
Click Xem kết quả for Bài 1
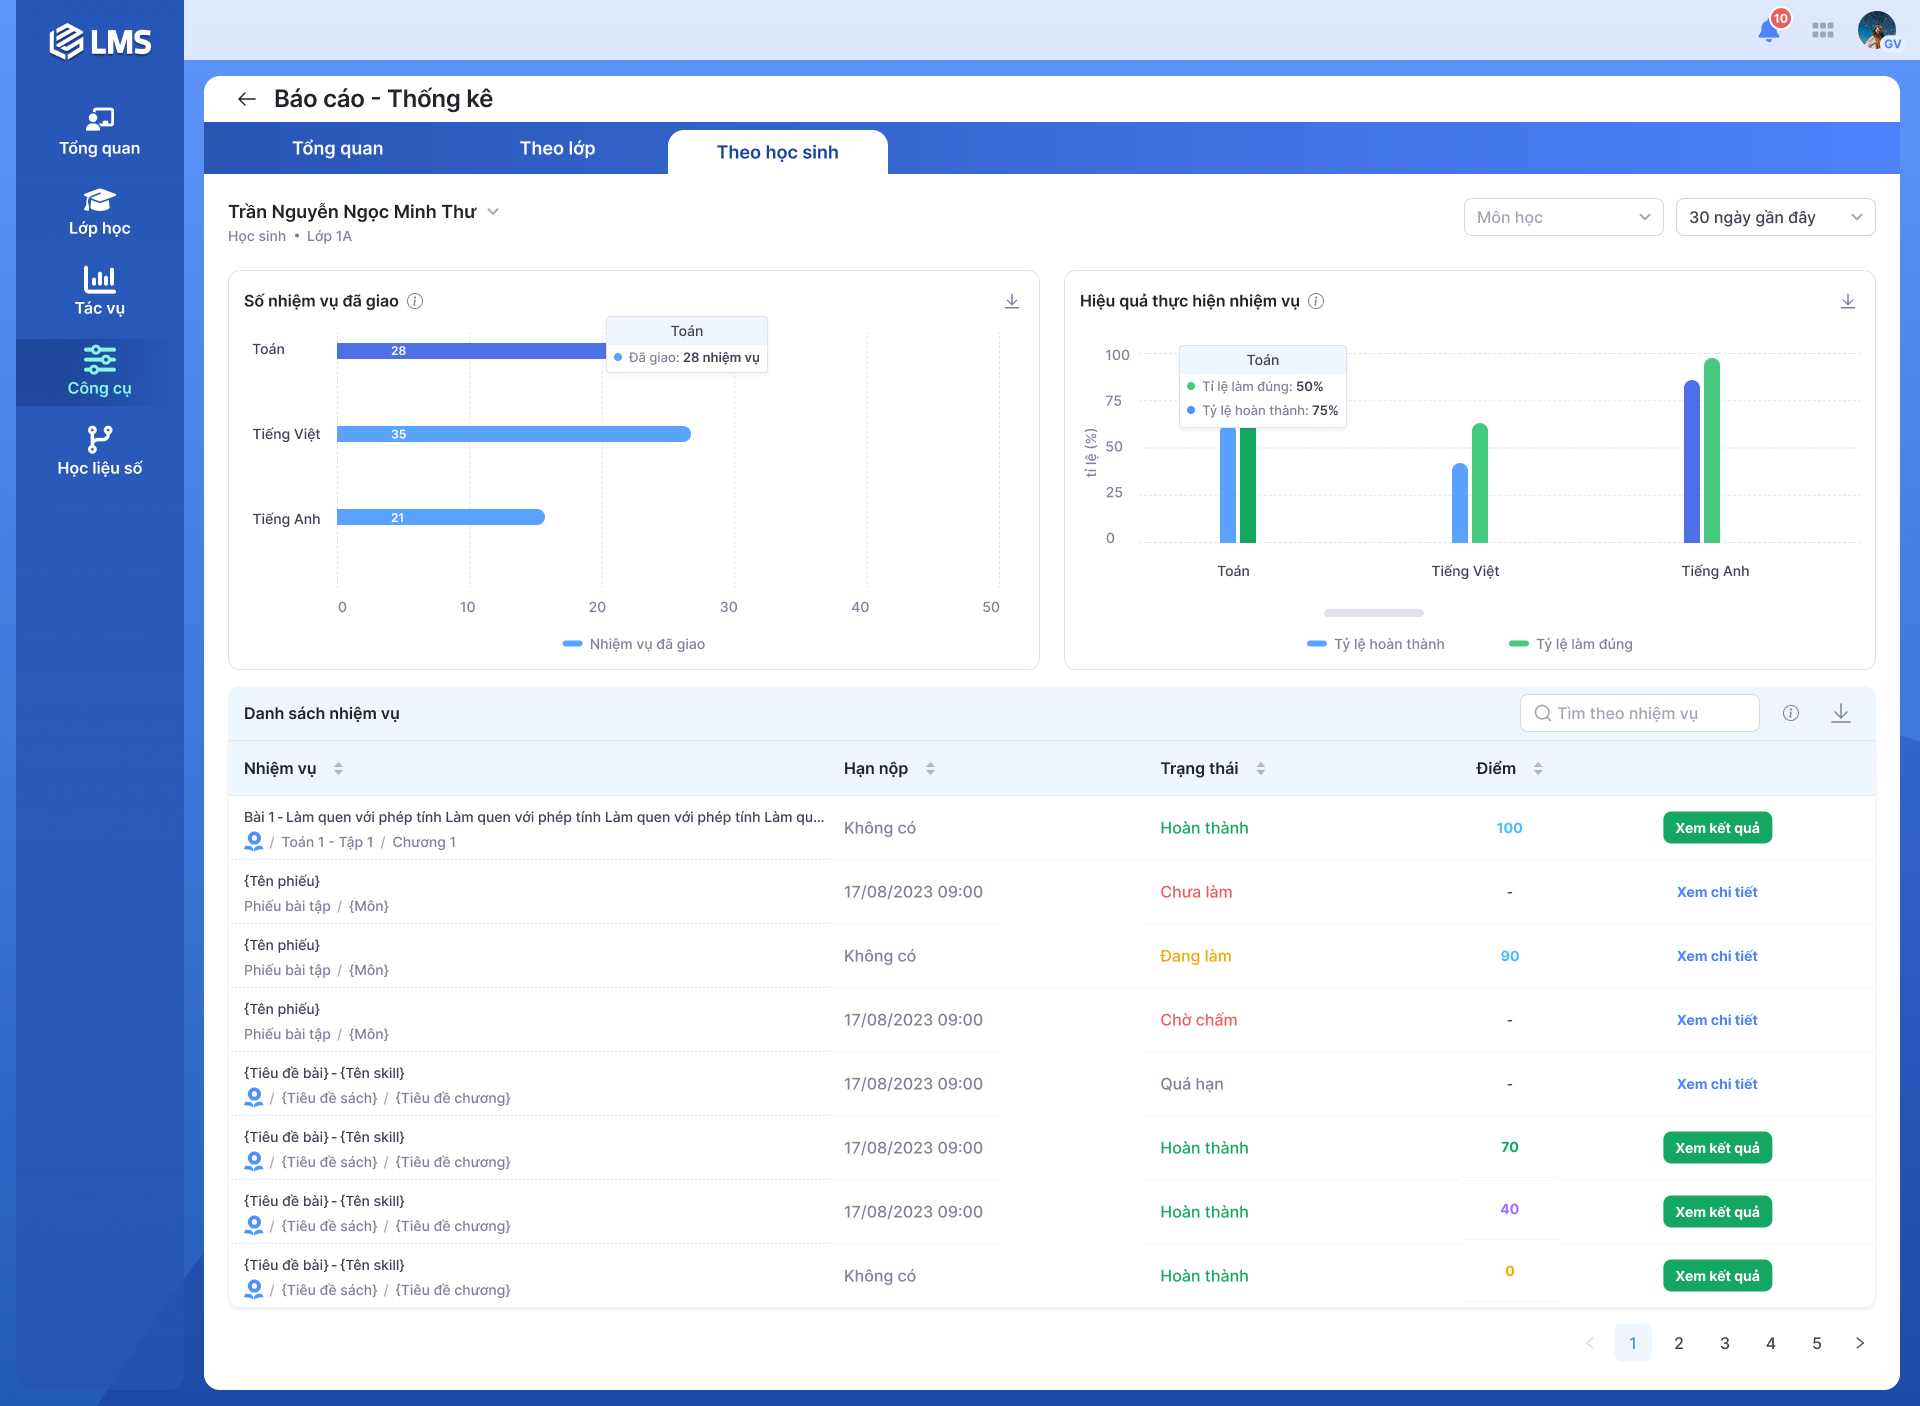[x=1717, y=828]
